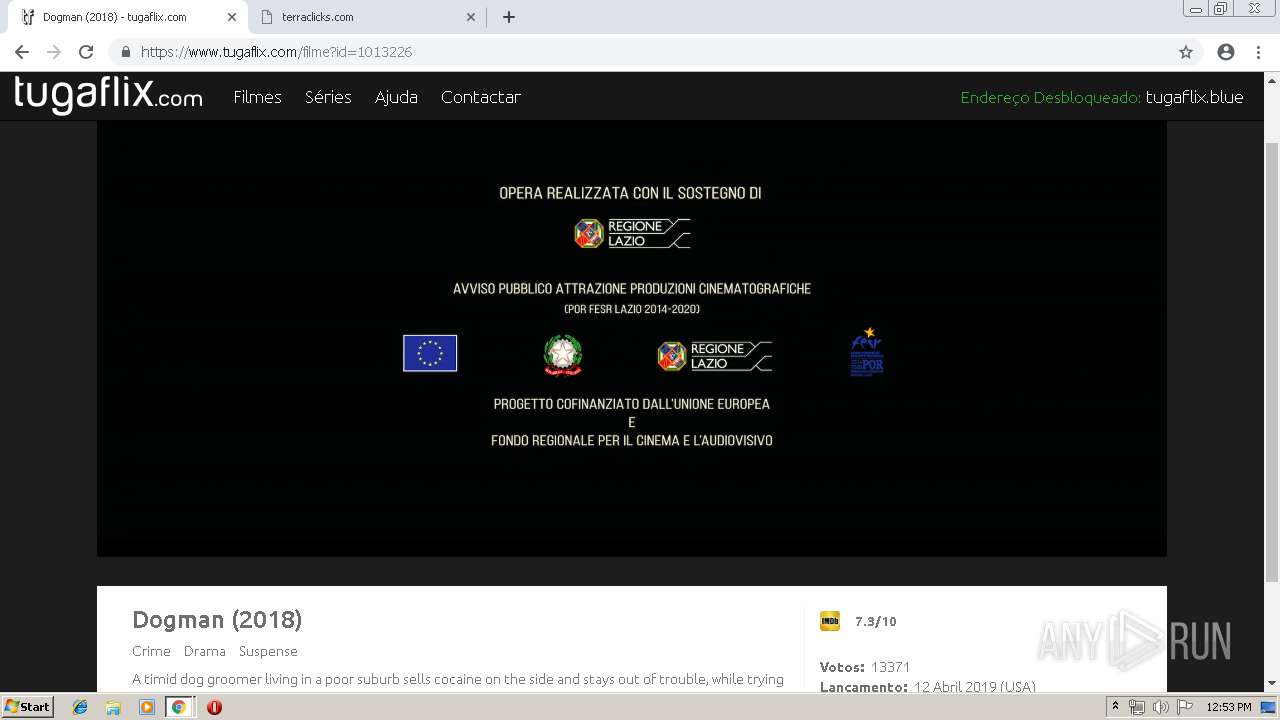
Task: View site security lock info
Action: pos(126,52)
